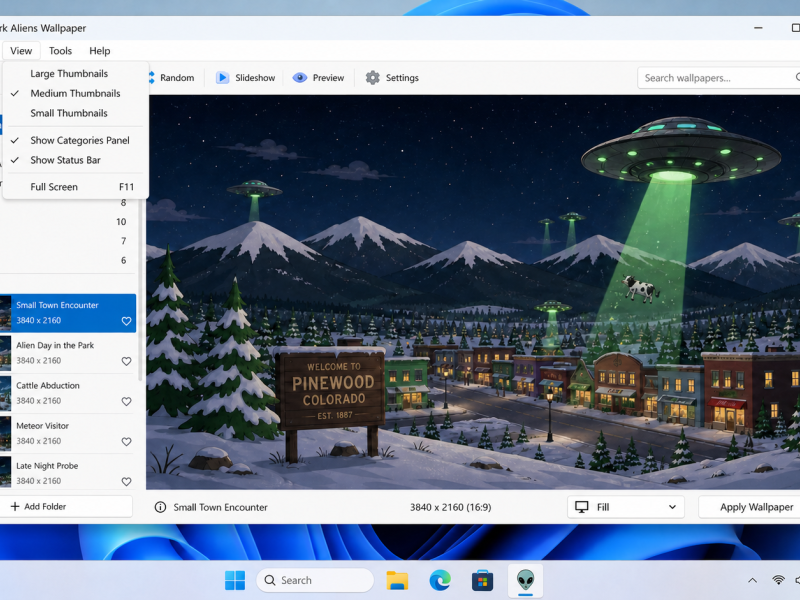Open the Windows Start menu
Viewport: 800px width, 600px height.
tap(235, 580)
